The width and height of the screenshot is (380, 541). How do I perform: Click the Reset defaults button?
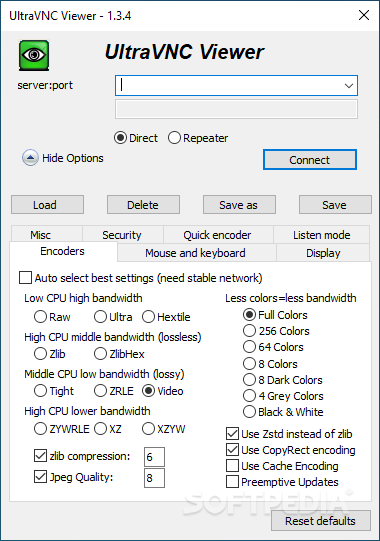[x=321, y=521]
